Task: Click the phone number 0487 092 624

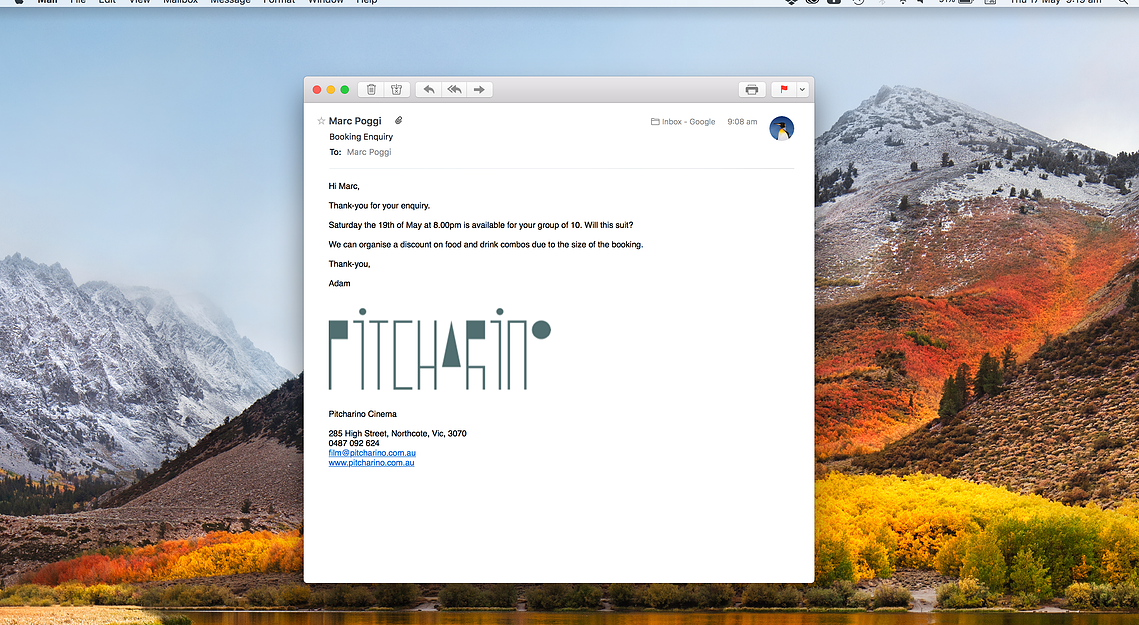Action: (354, 443)
